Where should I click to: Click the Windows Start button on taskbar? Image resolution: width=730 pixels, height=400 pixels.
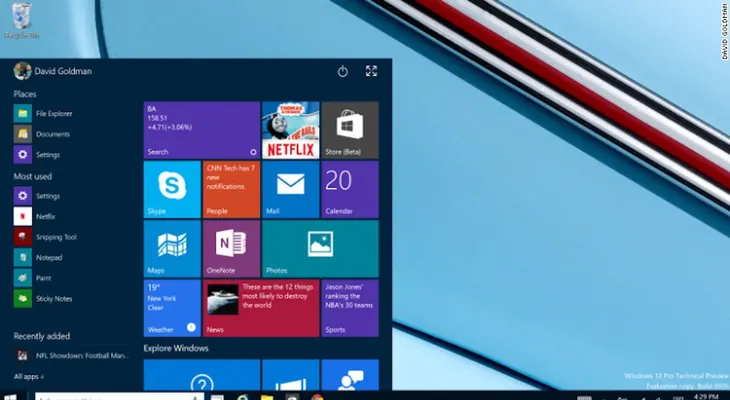10,397
